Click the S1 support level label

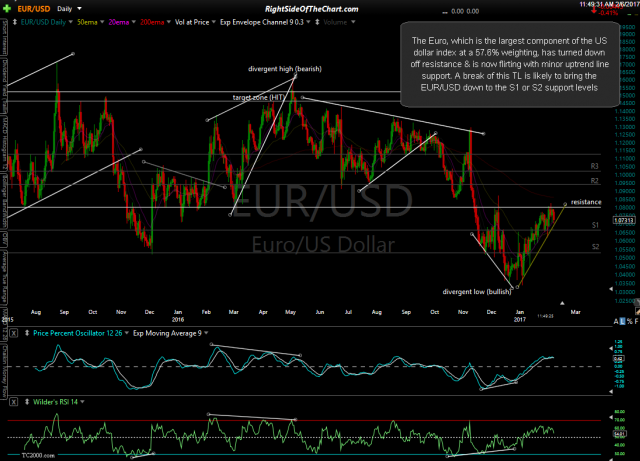pos(596,225)
